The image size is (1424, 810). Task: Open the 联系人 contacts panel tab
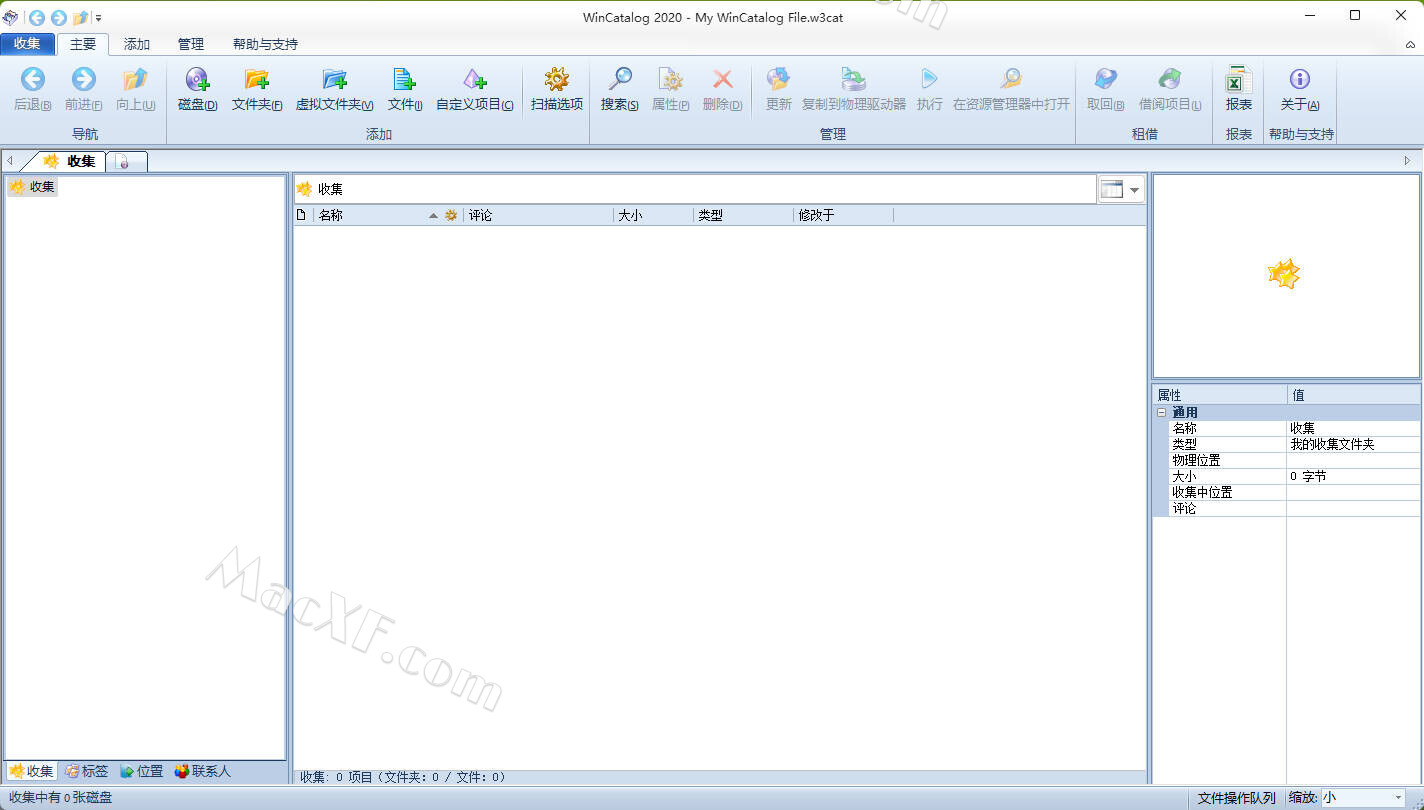202,771
